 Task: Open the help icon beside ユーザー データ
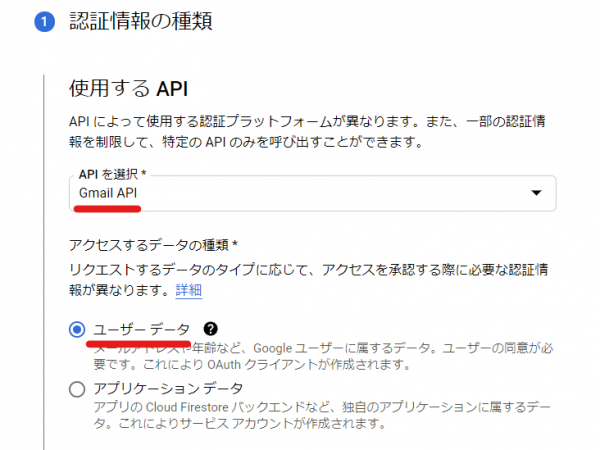(210, 329)
